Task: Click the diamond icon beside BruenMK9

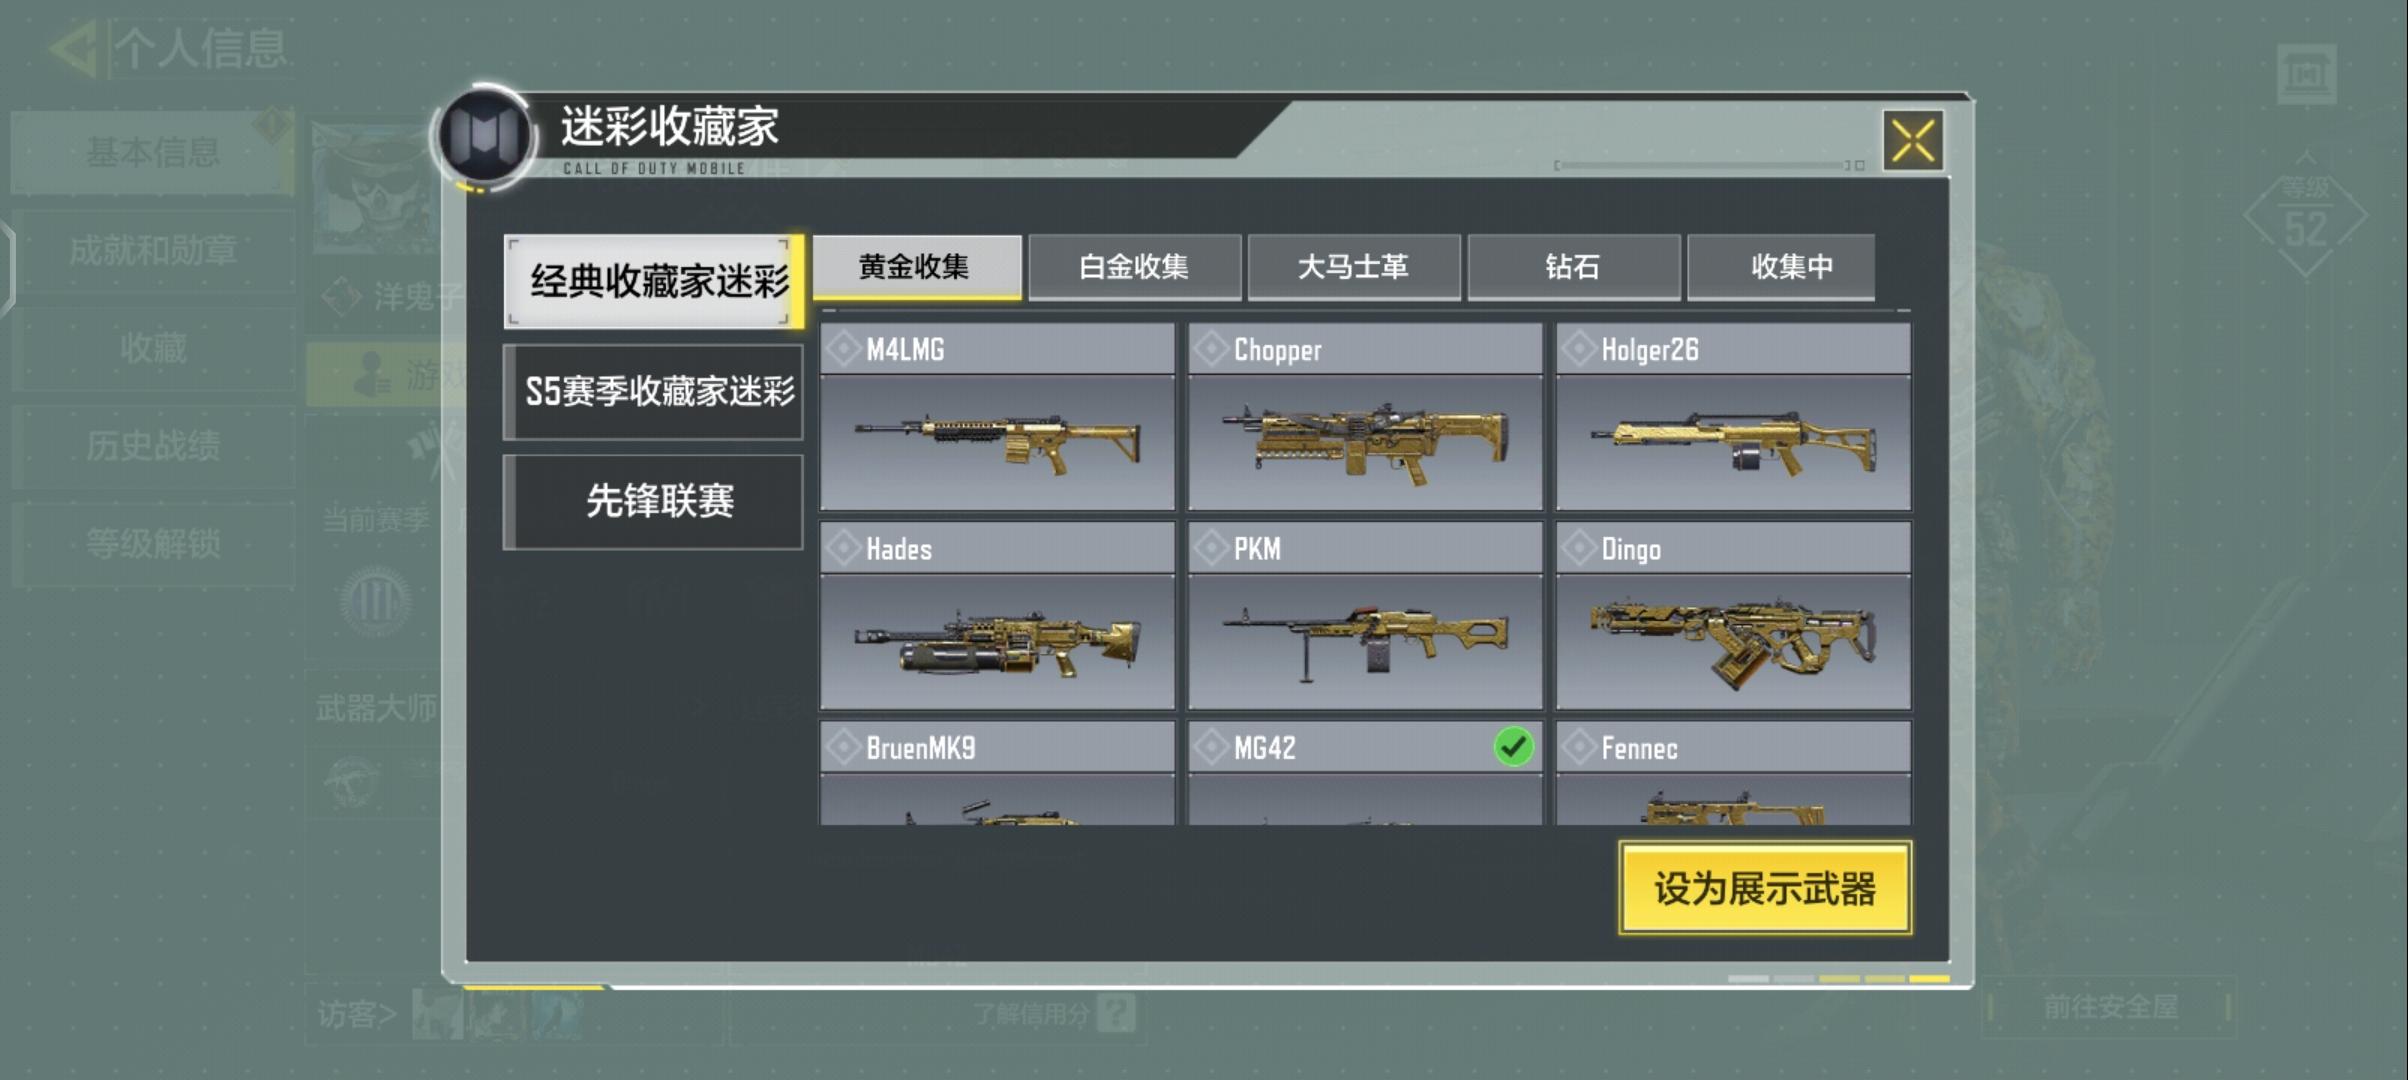Action: tap(844, 747)
